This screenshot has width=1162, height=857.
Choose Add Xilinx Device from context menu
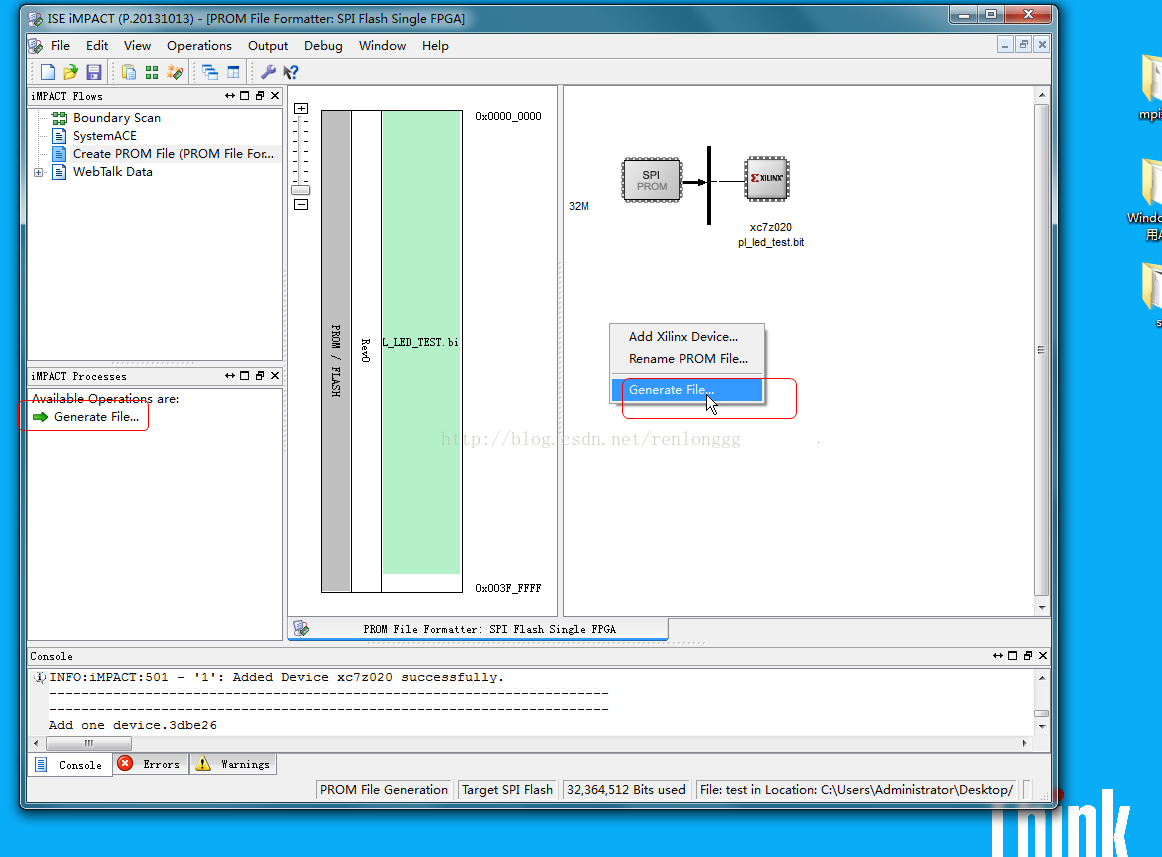687,337
